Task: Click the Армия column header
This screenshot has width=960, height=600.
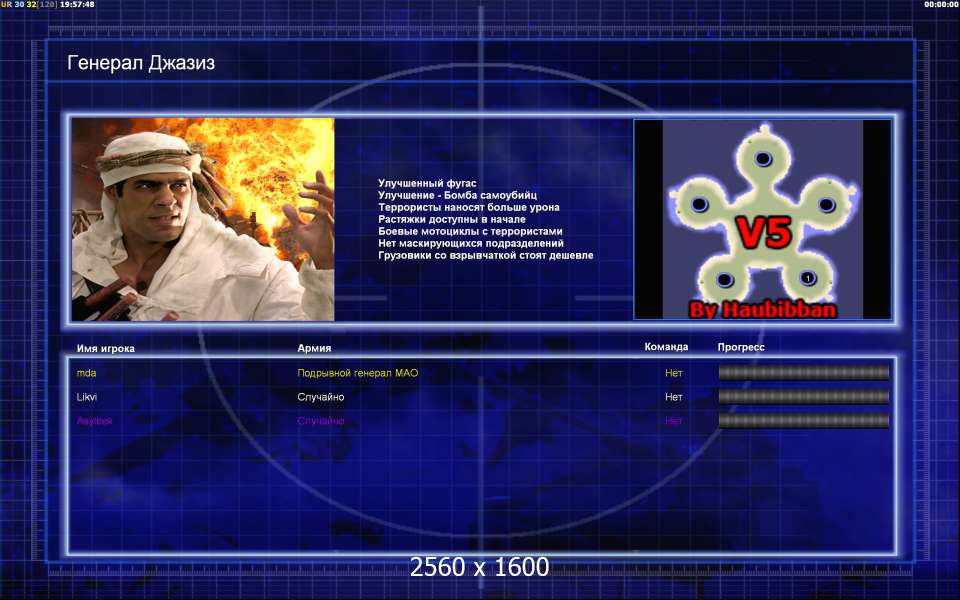Action: [314, 348]
